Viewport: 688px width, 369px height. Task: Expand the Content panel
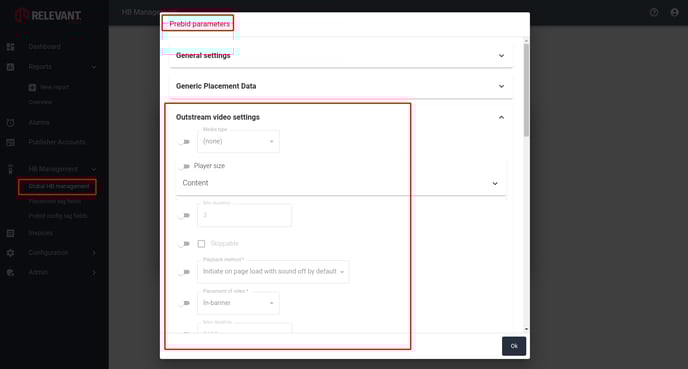point(341,183)
